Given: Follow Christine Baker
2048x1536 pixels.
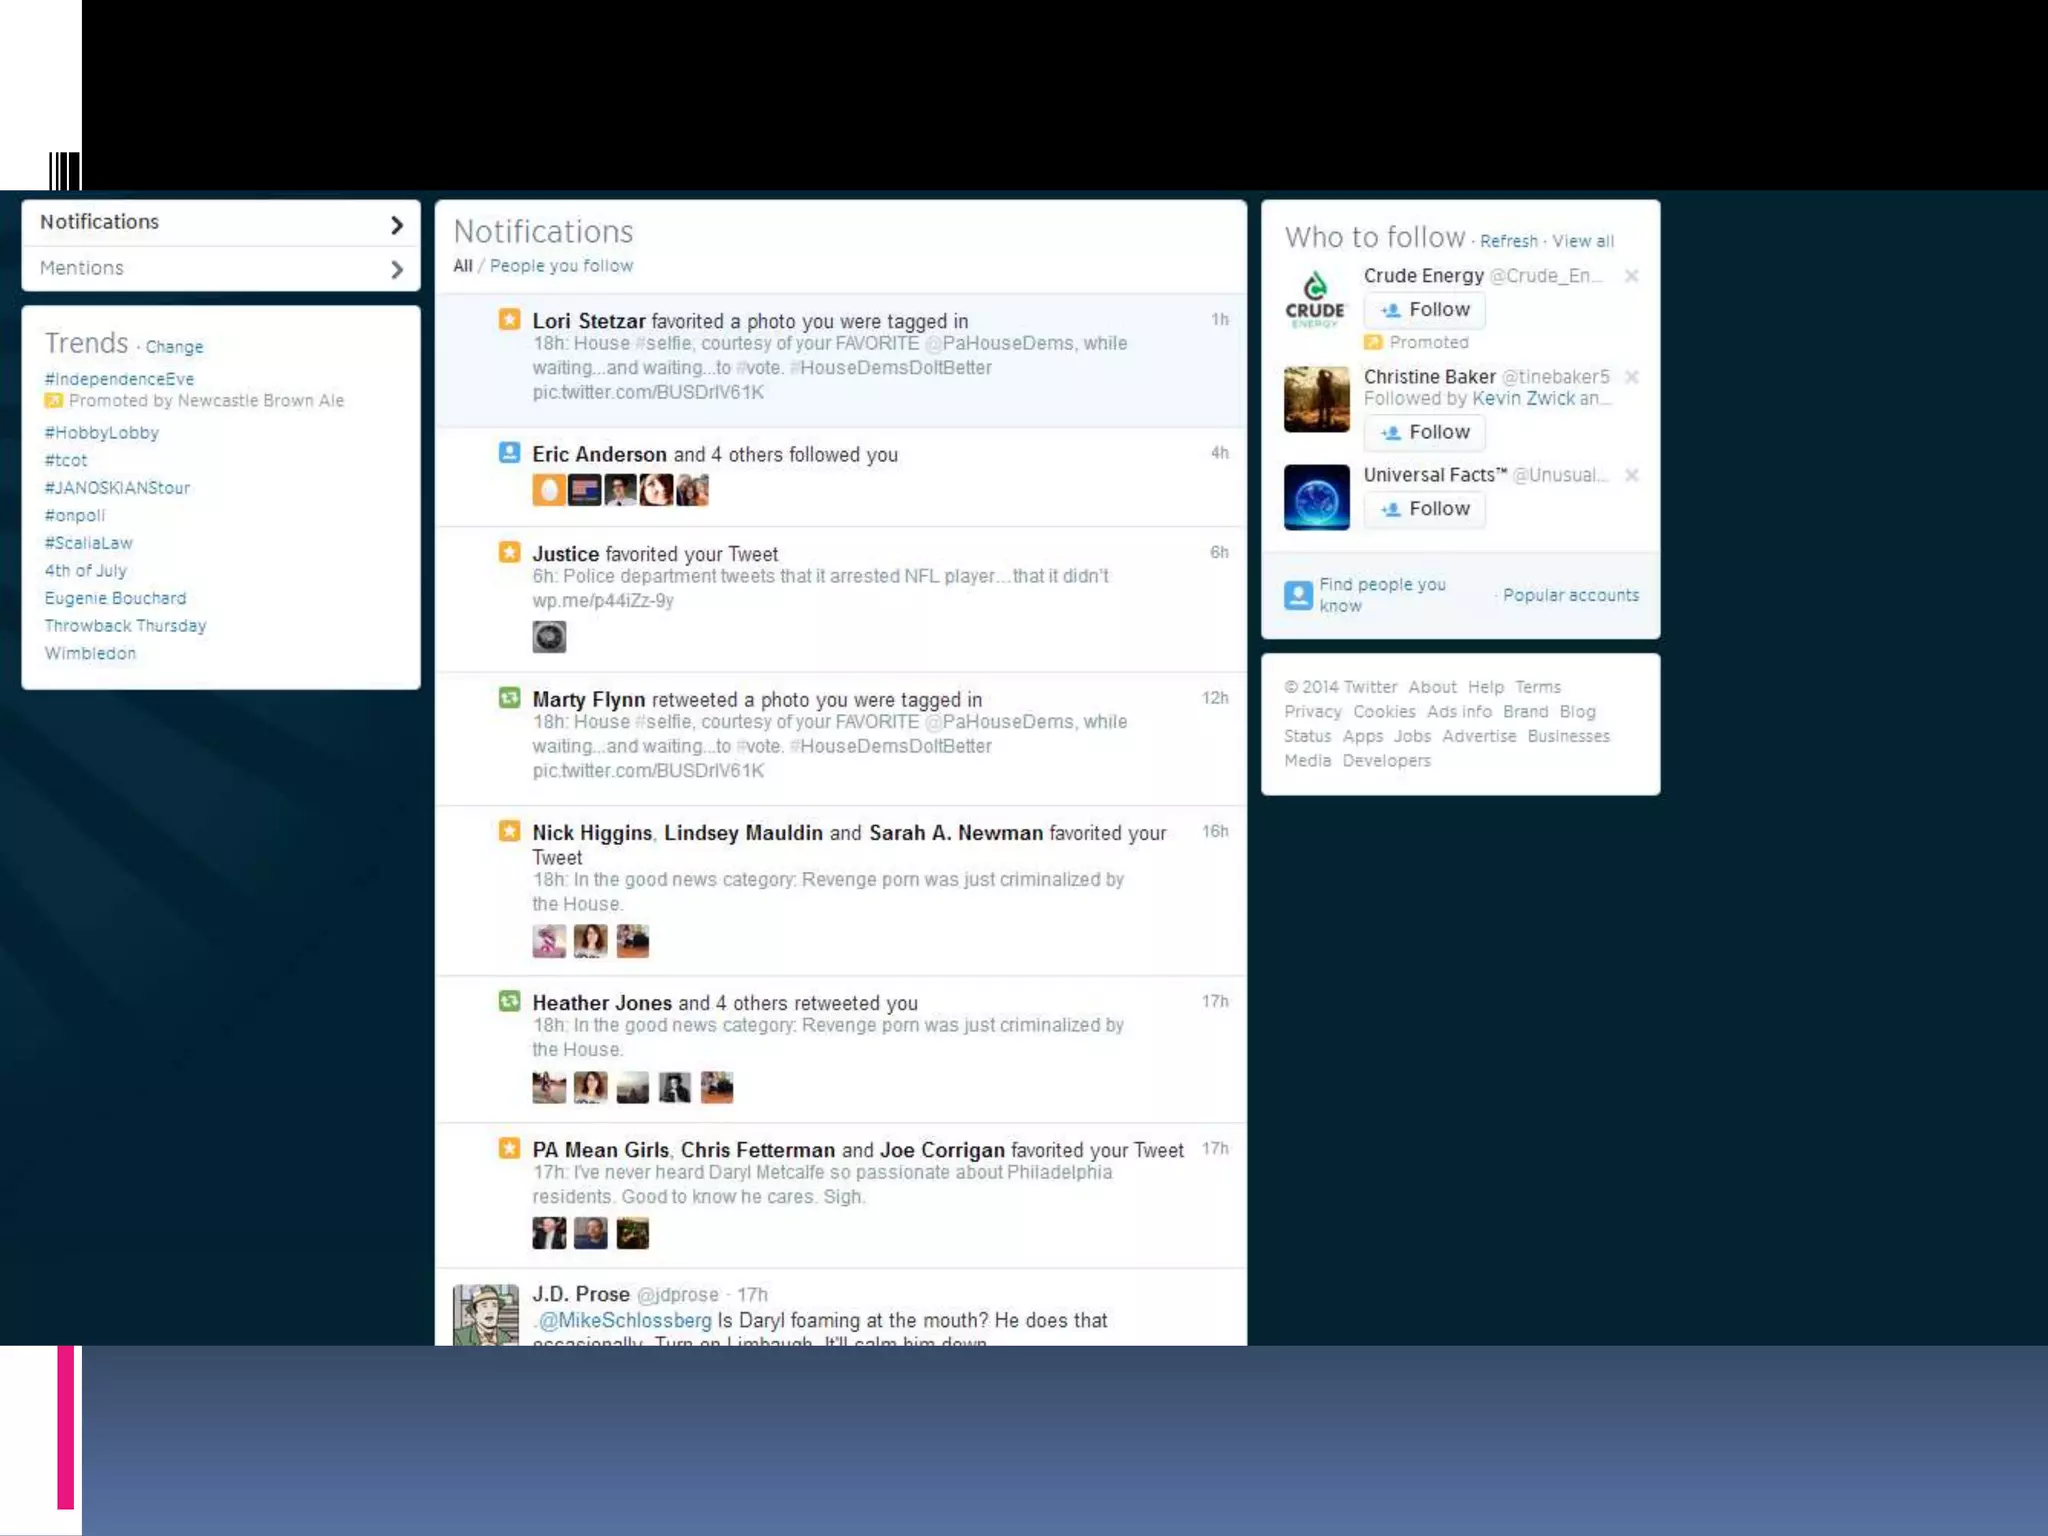Looking at the screenshot, I should point(1425,432).
